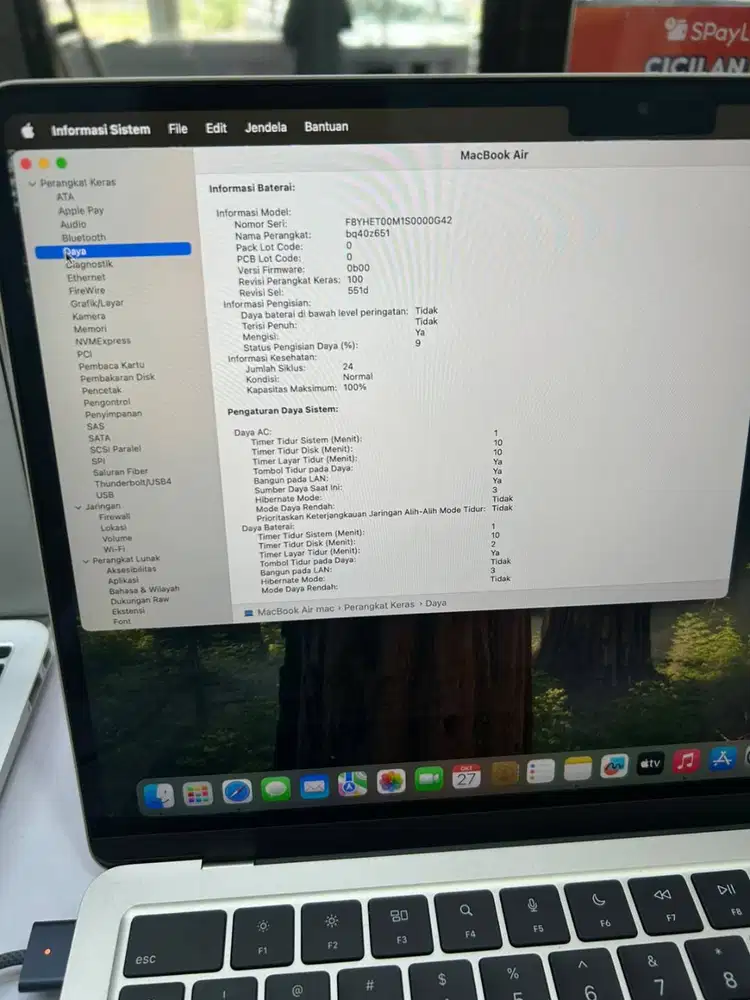Select Wi-Fi under Jaringan
The image size is (750, 1000).
114,549
